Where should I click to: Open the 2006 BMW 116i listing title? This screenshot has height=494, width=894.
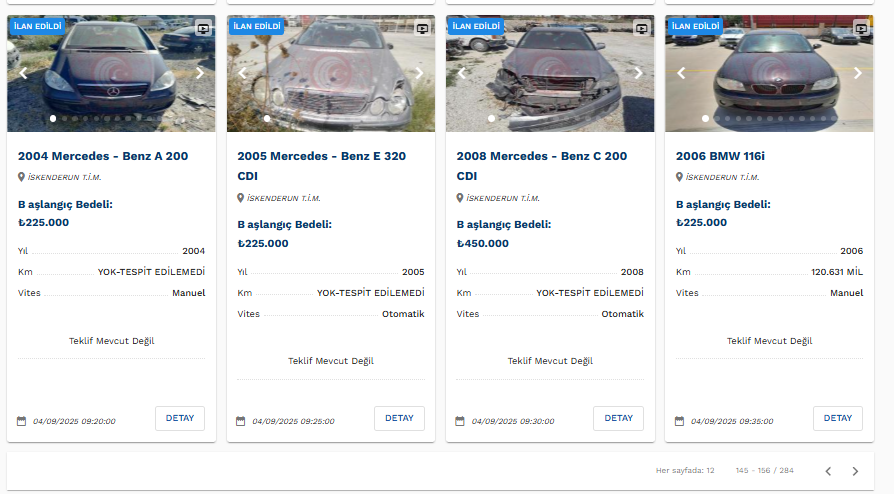click(x=720, y=156)
